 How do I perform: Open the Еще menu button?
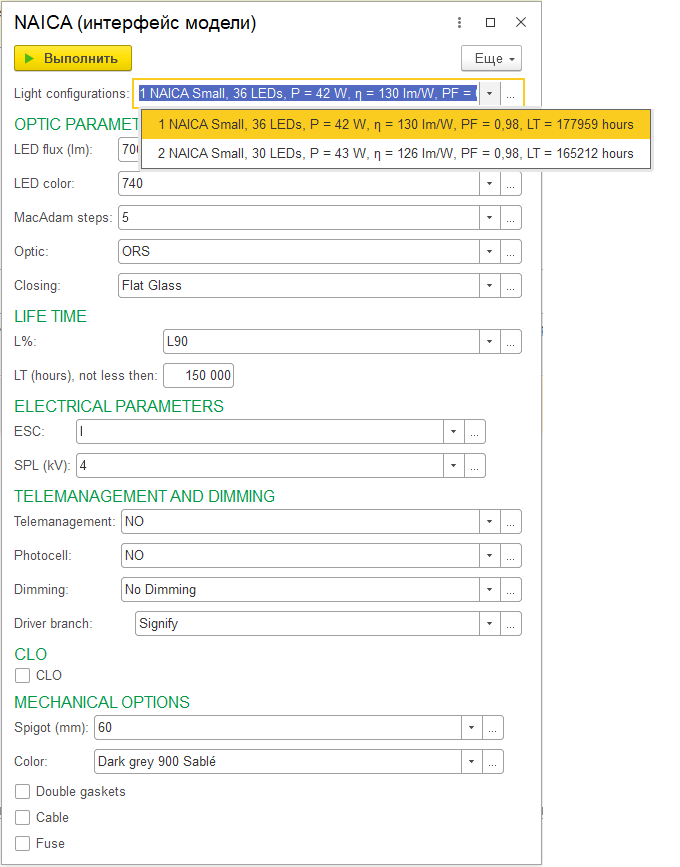click(490, 59)
